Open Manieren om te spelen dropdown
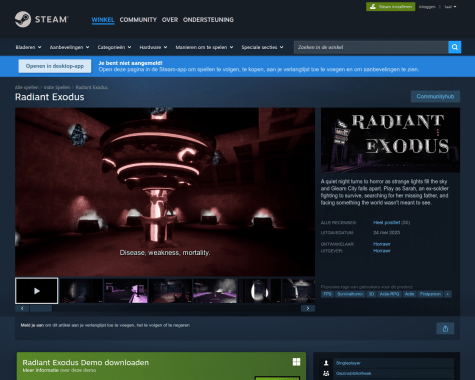 coord(204,47)
